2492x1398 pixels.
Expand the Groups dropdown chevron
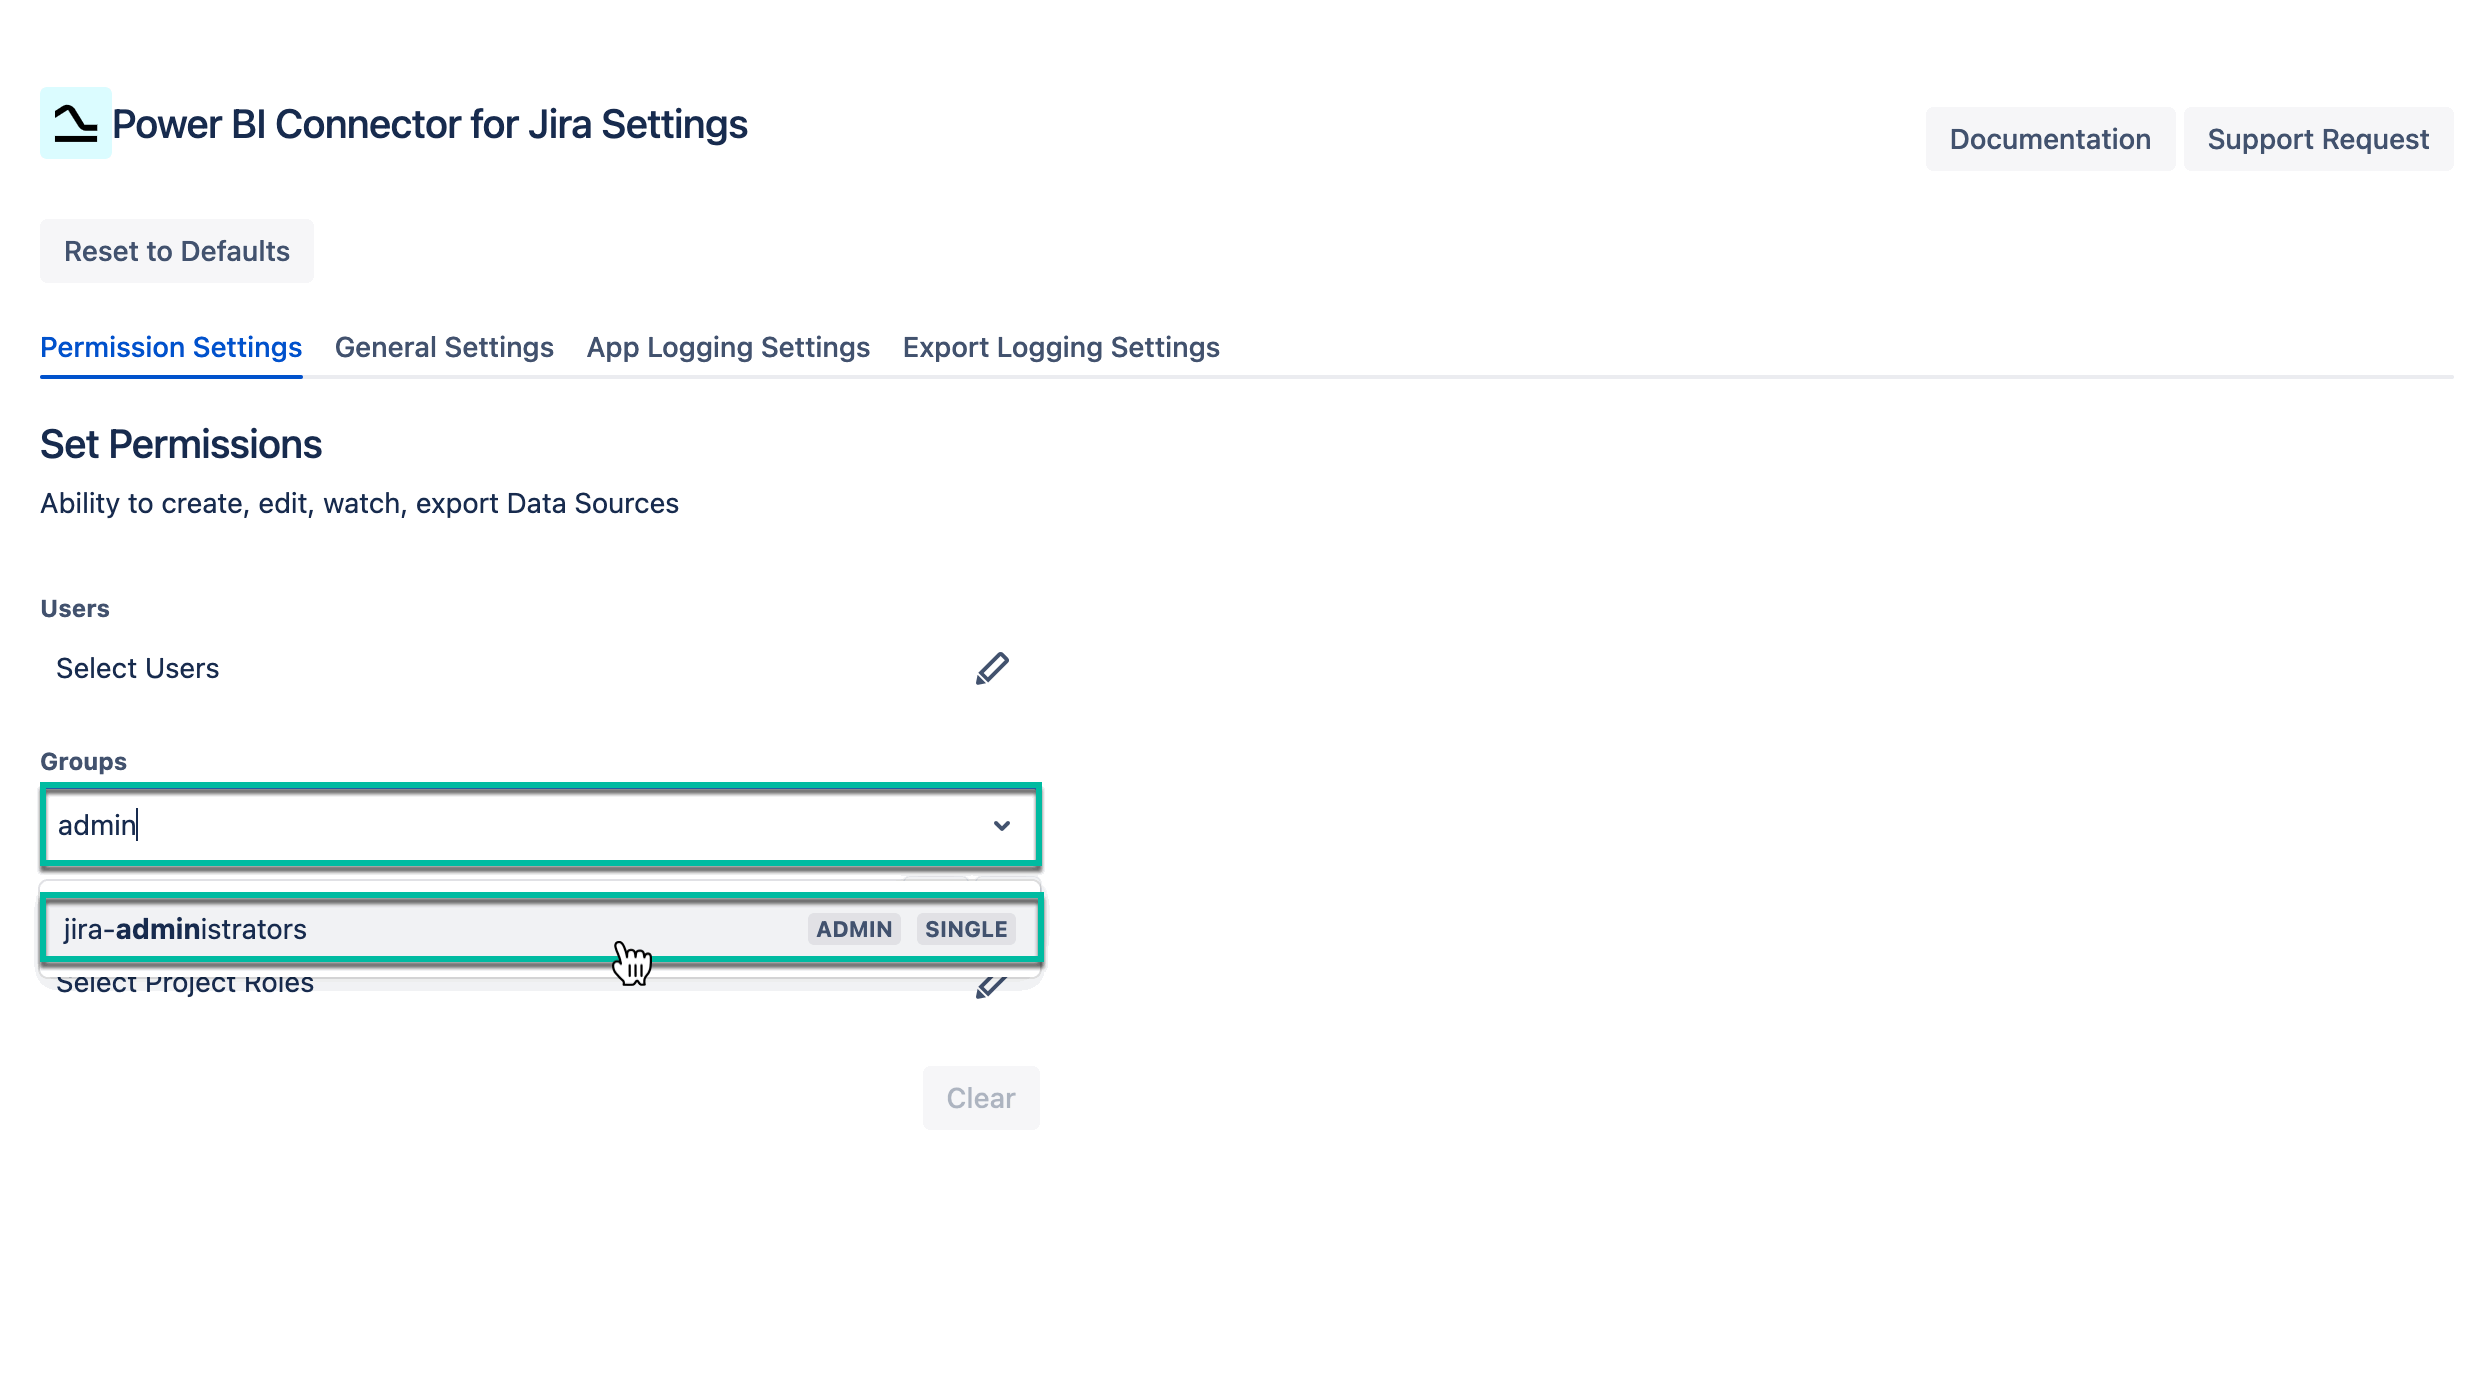(1001, 825)
